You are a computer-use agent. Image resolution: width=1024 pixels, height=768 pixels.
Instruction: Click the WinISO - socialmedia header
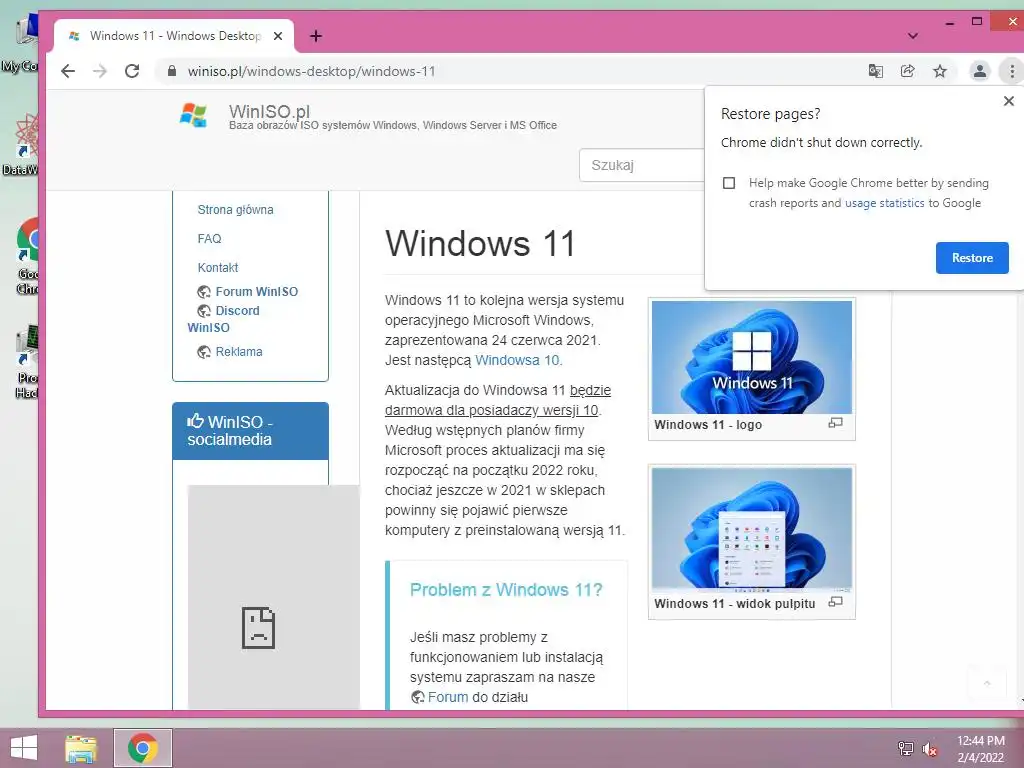click(250, 431)
